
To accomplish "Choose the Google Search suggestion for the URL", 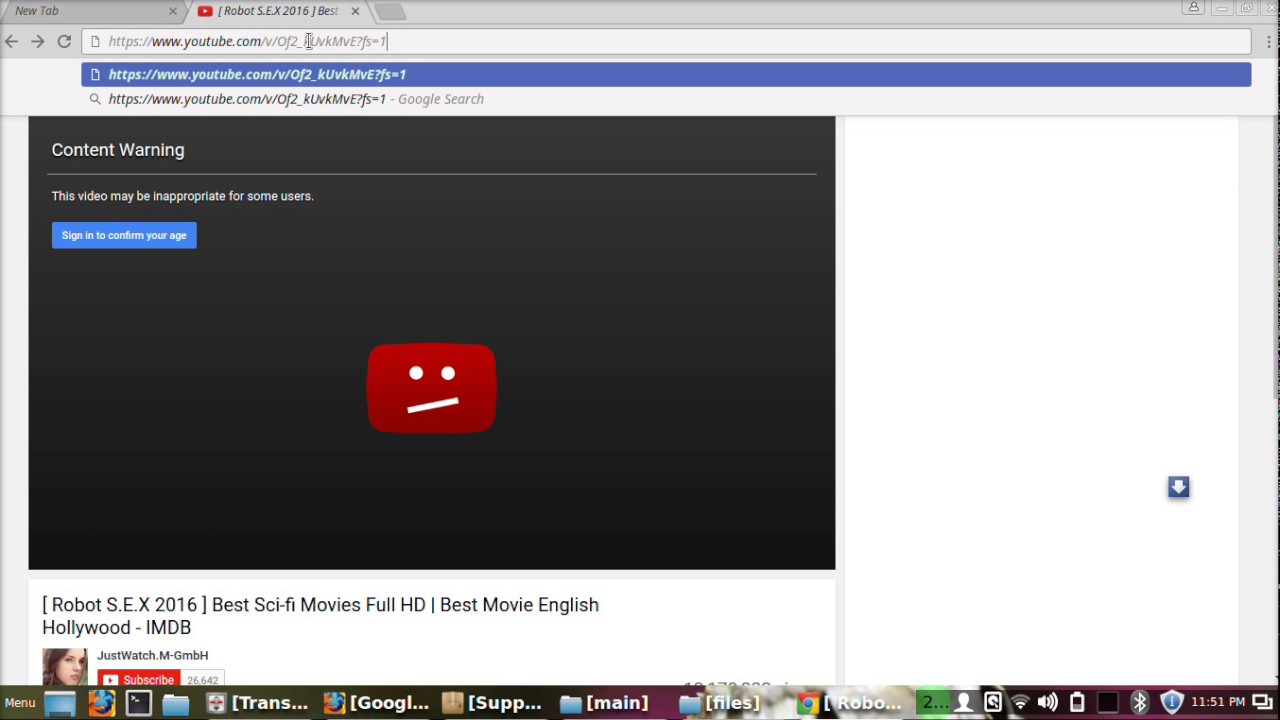I will coord(666,99).
